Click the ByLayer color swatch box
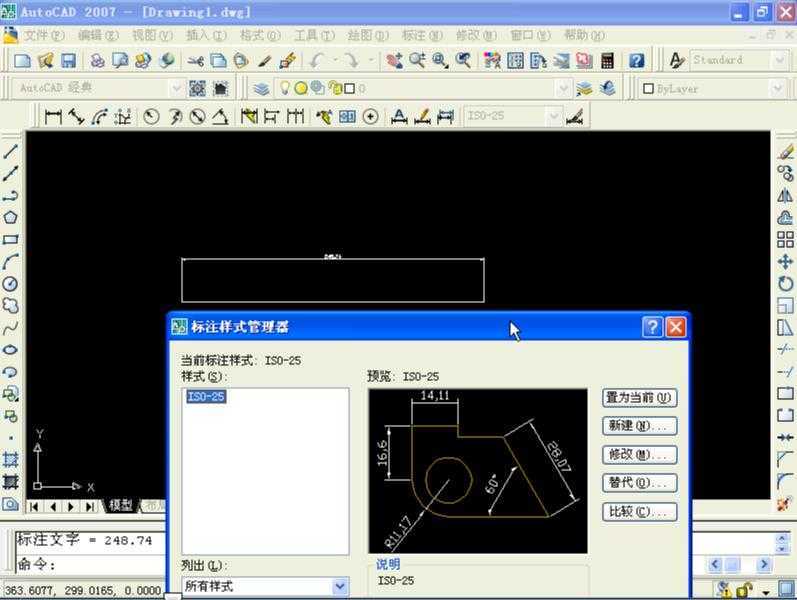 [x=648, y=88]
